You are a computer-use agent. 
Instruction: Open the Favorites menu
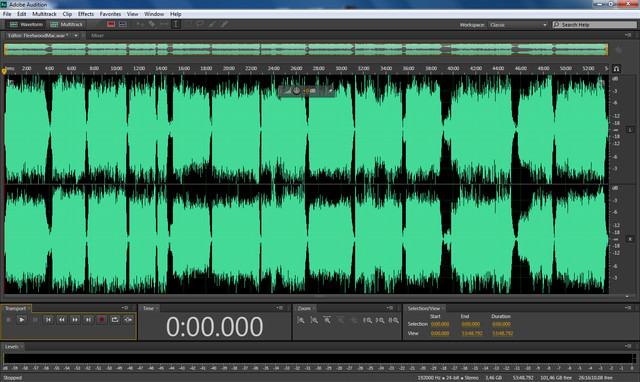tap(110, 14)
